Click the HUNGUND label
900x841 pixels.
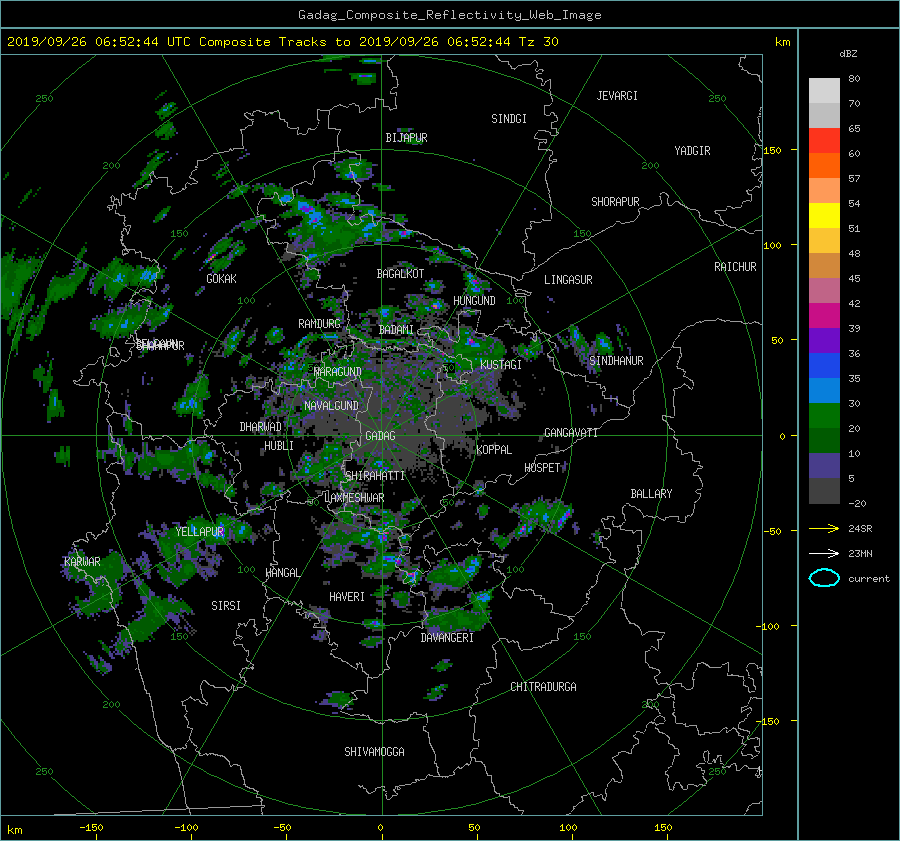pyautogui.click(x=474, y=301)
